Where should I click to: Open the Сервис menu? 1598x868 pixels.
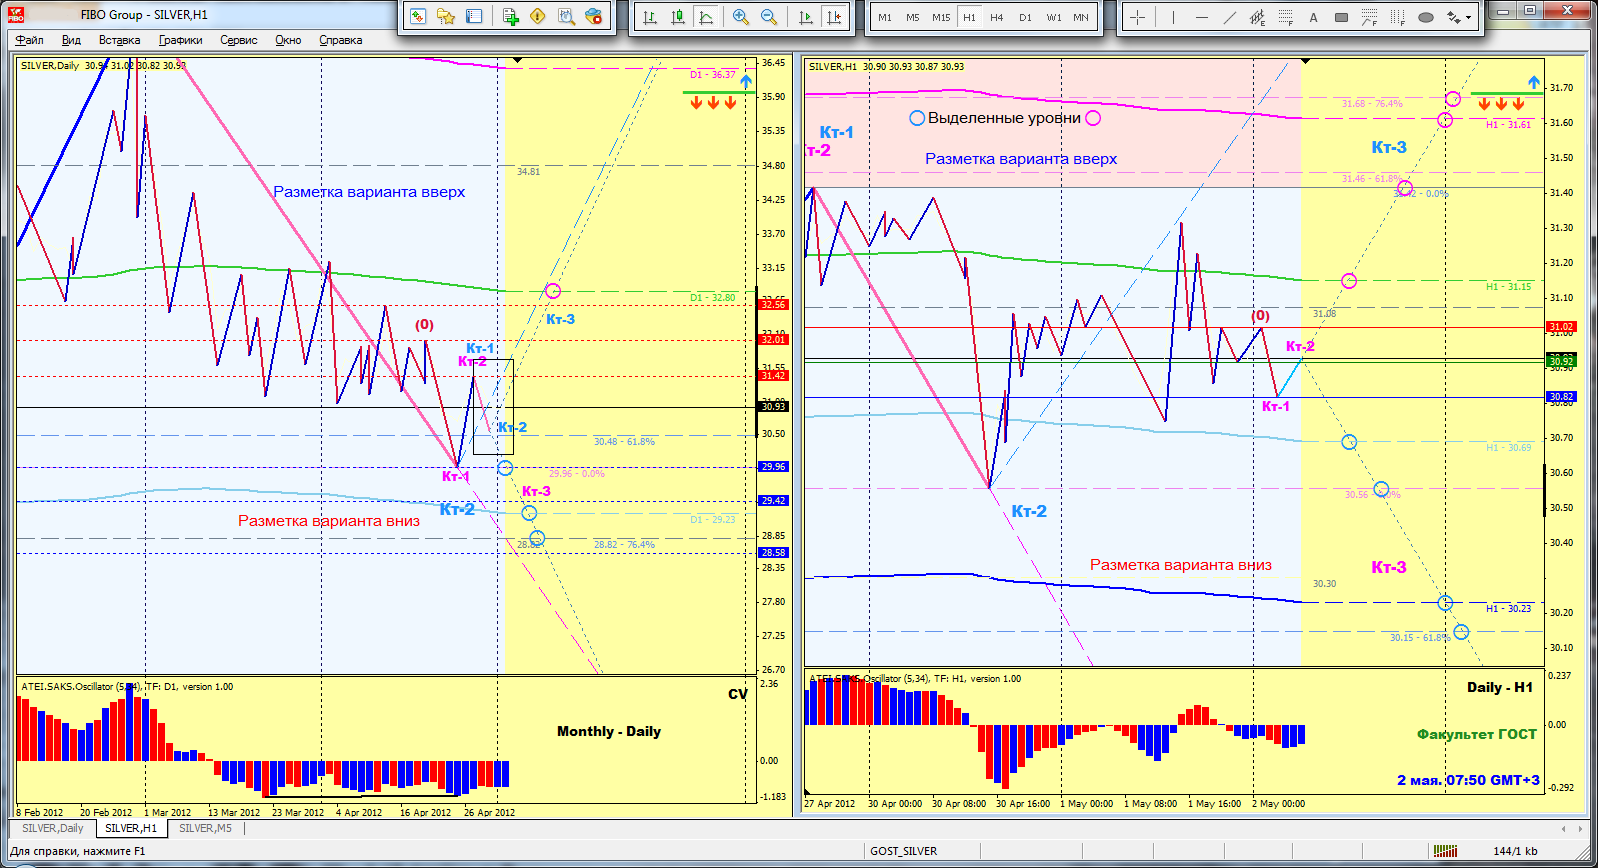tap(238, 40)
